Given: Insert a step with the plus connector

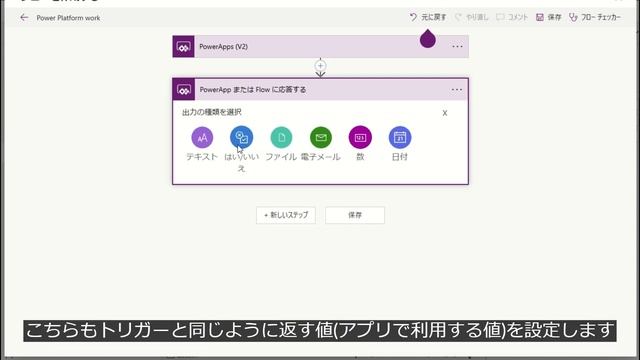Looking at the screenshot, I should click(320, 66).
